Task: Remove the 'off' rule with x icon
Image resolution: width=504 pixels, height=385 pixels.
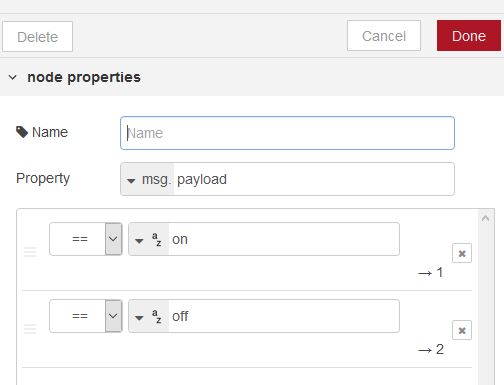Action: 462,330
